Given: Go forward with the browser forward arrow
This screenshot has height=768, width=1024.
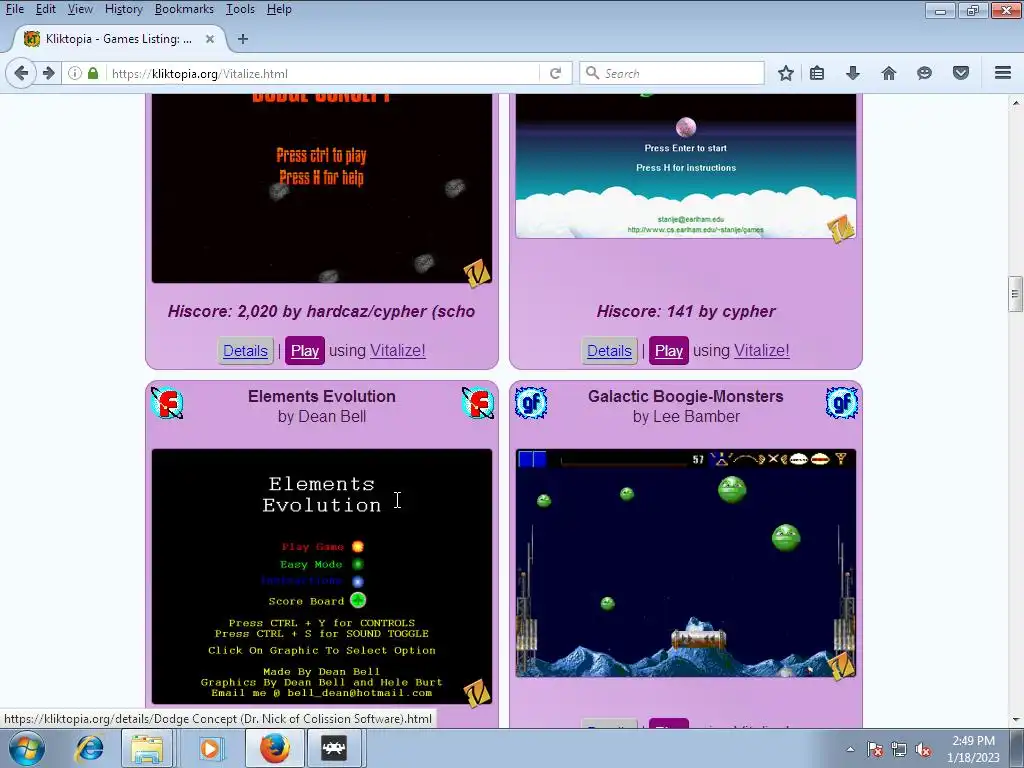Looking at the screenshot, I should click(x=48, y=73).
